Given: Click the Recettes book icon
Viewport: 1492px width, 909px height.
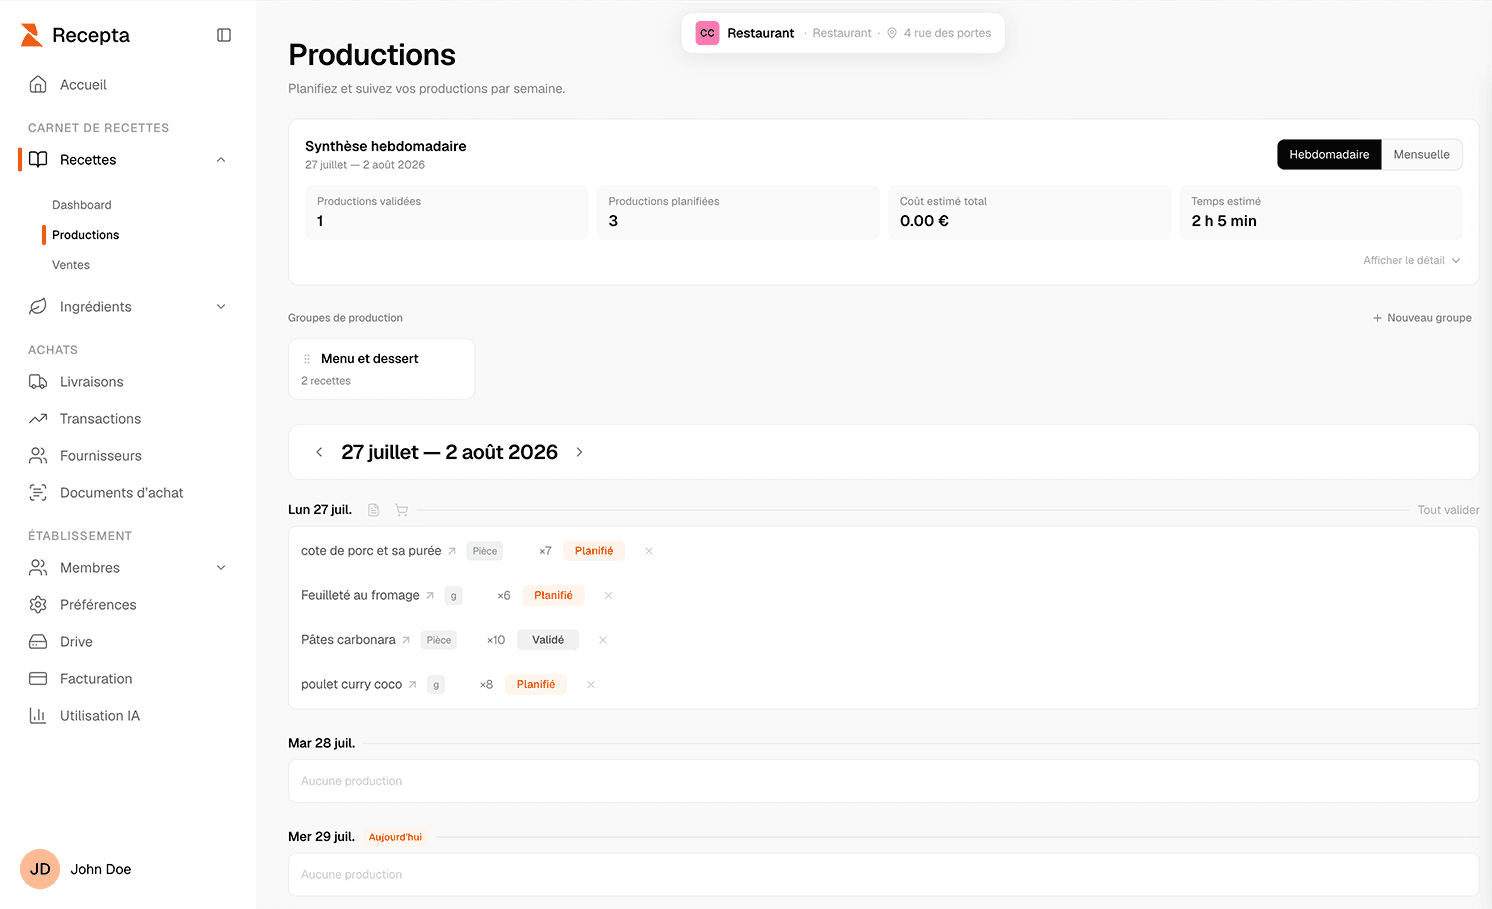Looking at the screenshot, I should [x=38, y=159].
